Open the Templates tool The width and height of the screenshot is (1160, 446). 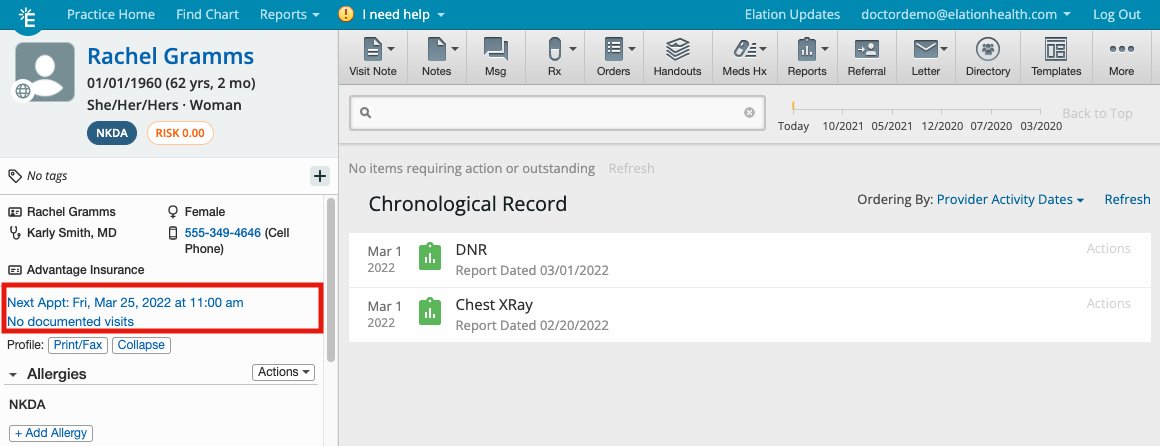(1056, 57)
